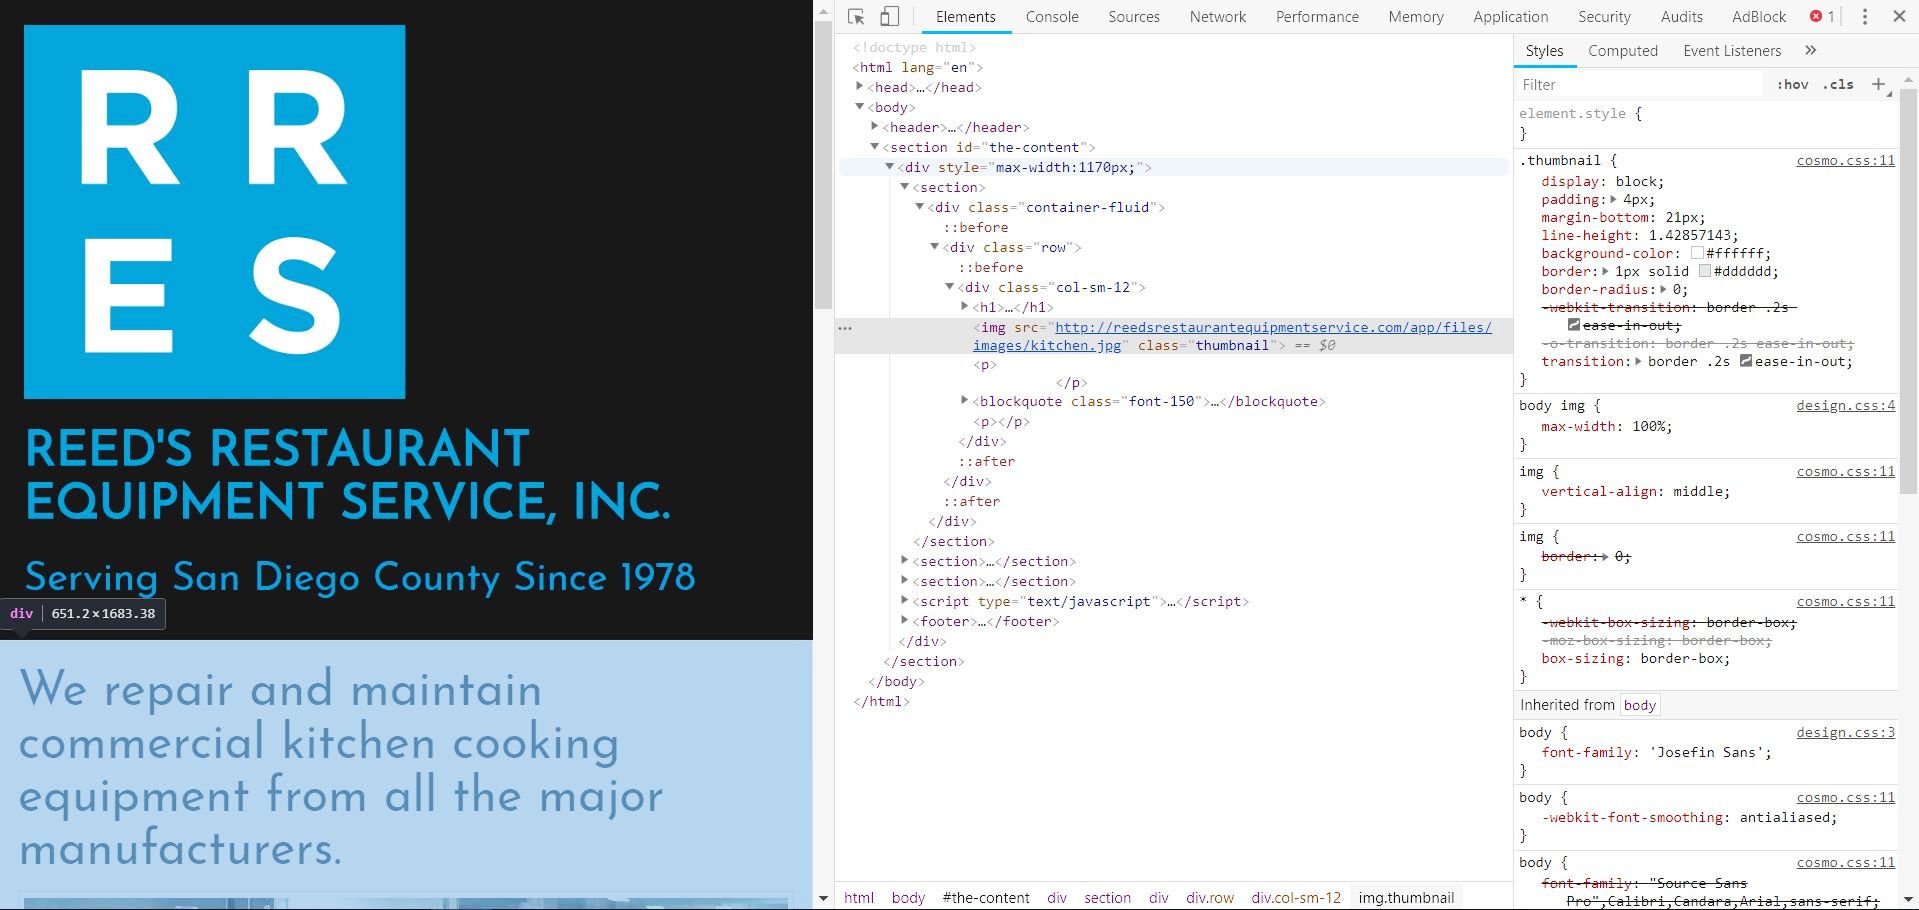Screen dimensions: 1919x910
Task: Expand the blockquote font-150 node
Action: (965, 401)
